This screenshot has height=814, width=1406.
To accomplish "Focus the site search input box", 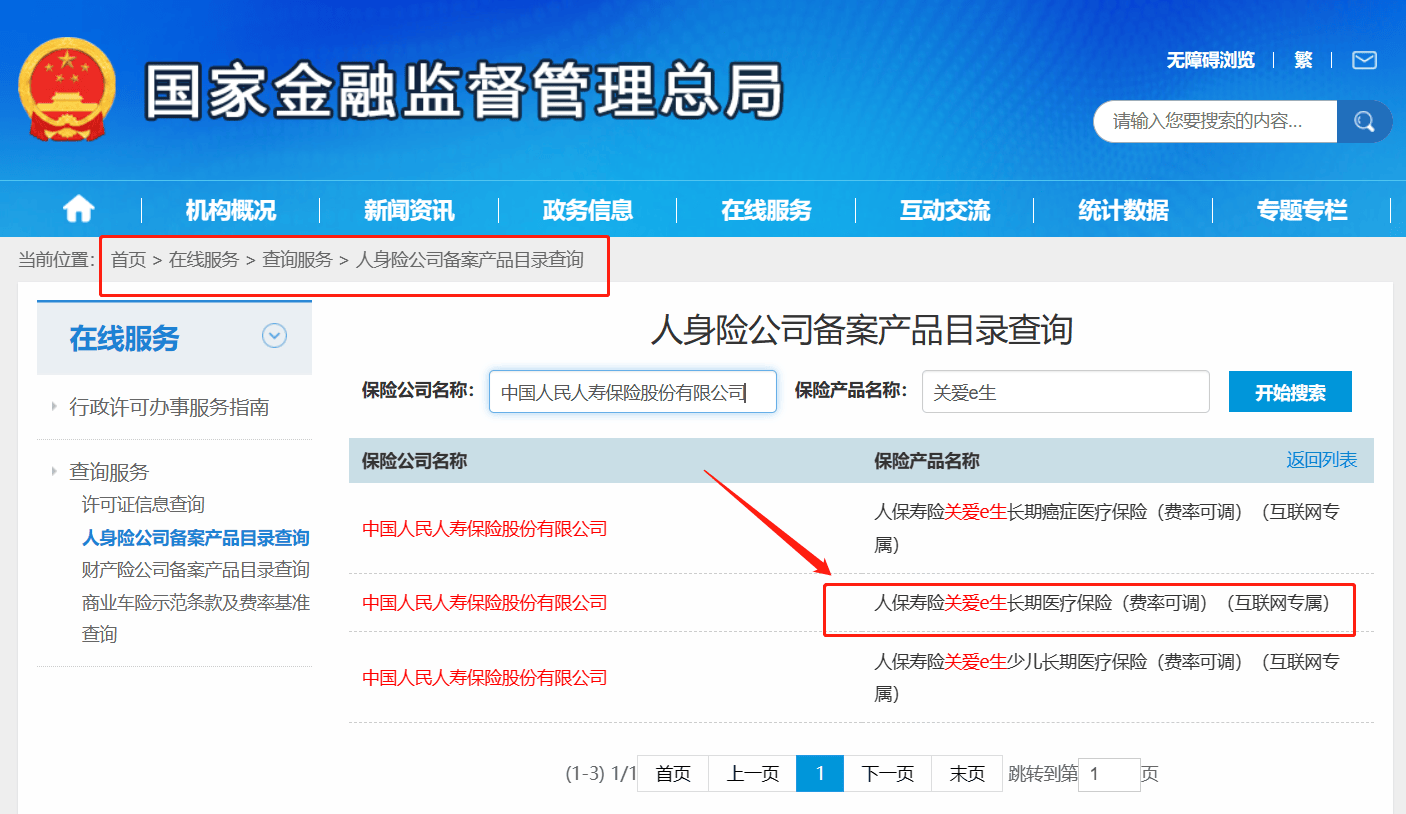I will [1215, 122].
